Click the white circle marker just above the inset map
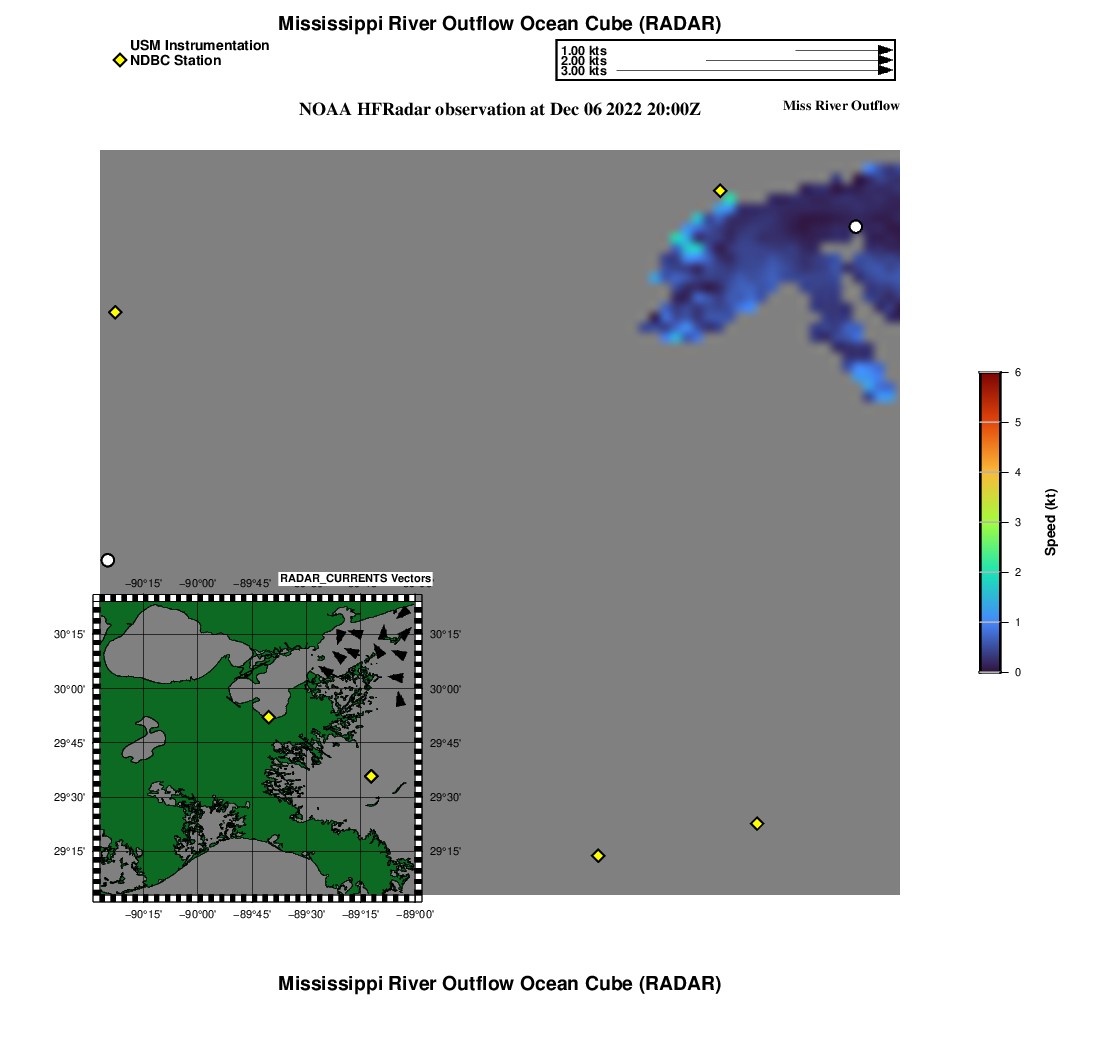This screenshot has height=1050, width=1100. point(108,560)
